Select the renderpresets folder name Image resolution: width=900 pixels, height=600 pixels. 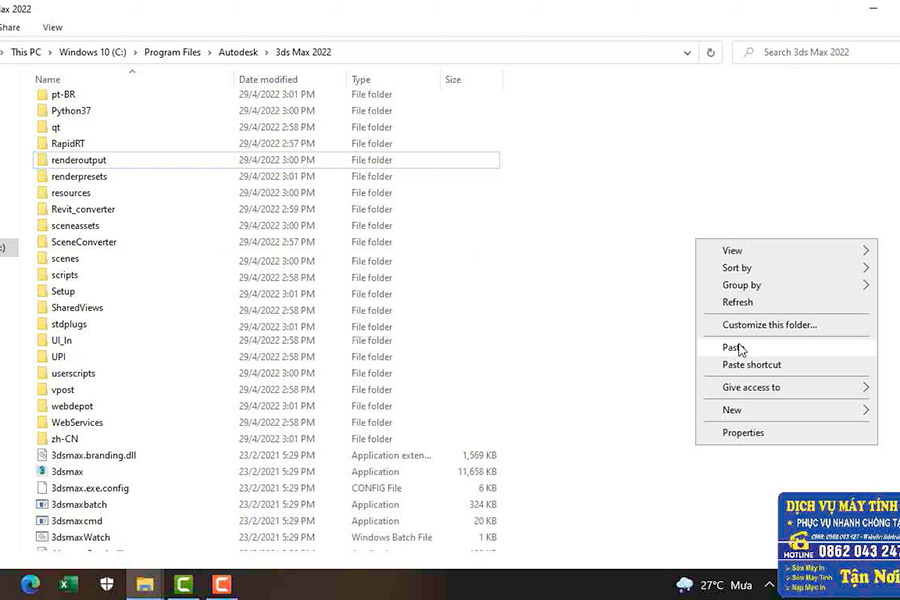[79, 176]
